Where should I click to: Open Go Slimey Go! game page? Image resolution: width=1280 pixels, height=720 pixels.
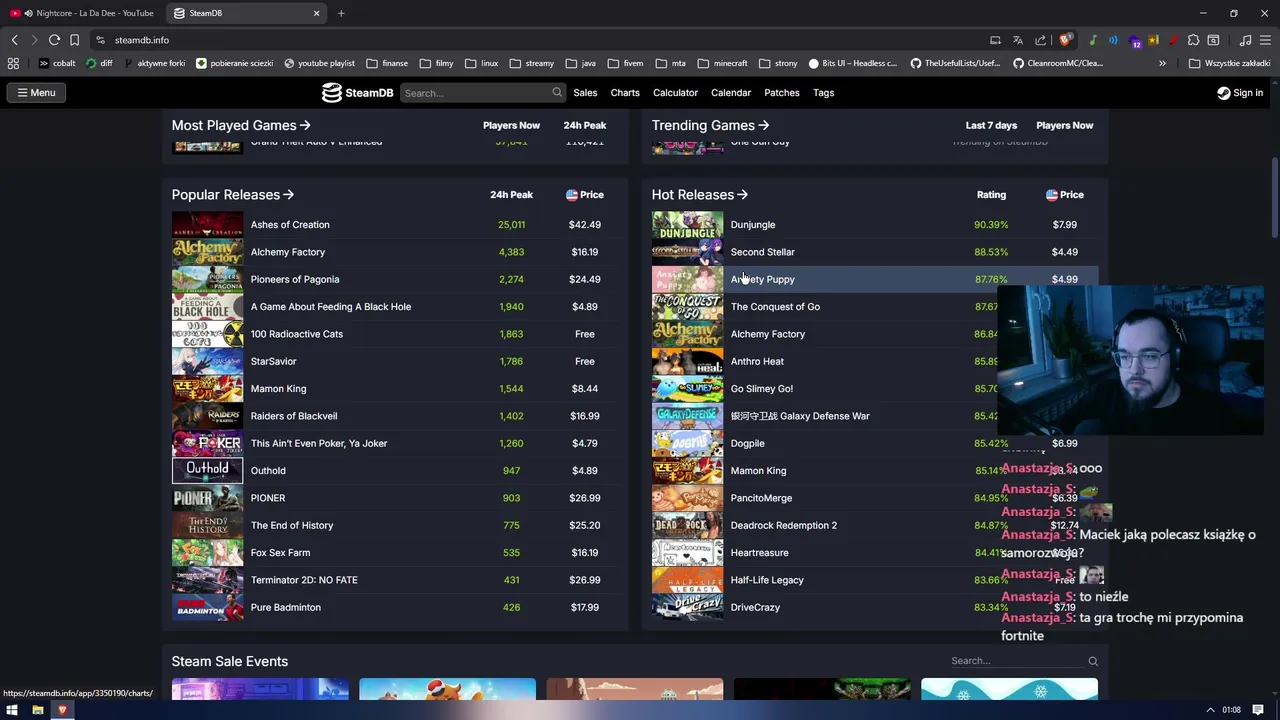point(762,388)
